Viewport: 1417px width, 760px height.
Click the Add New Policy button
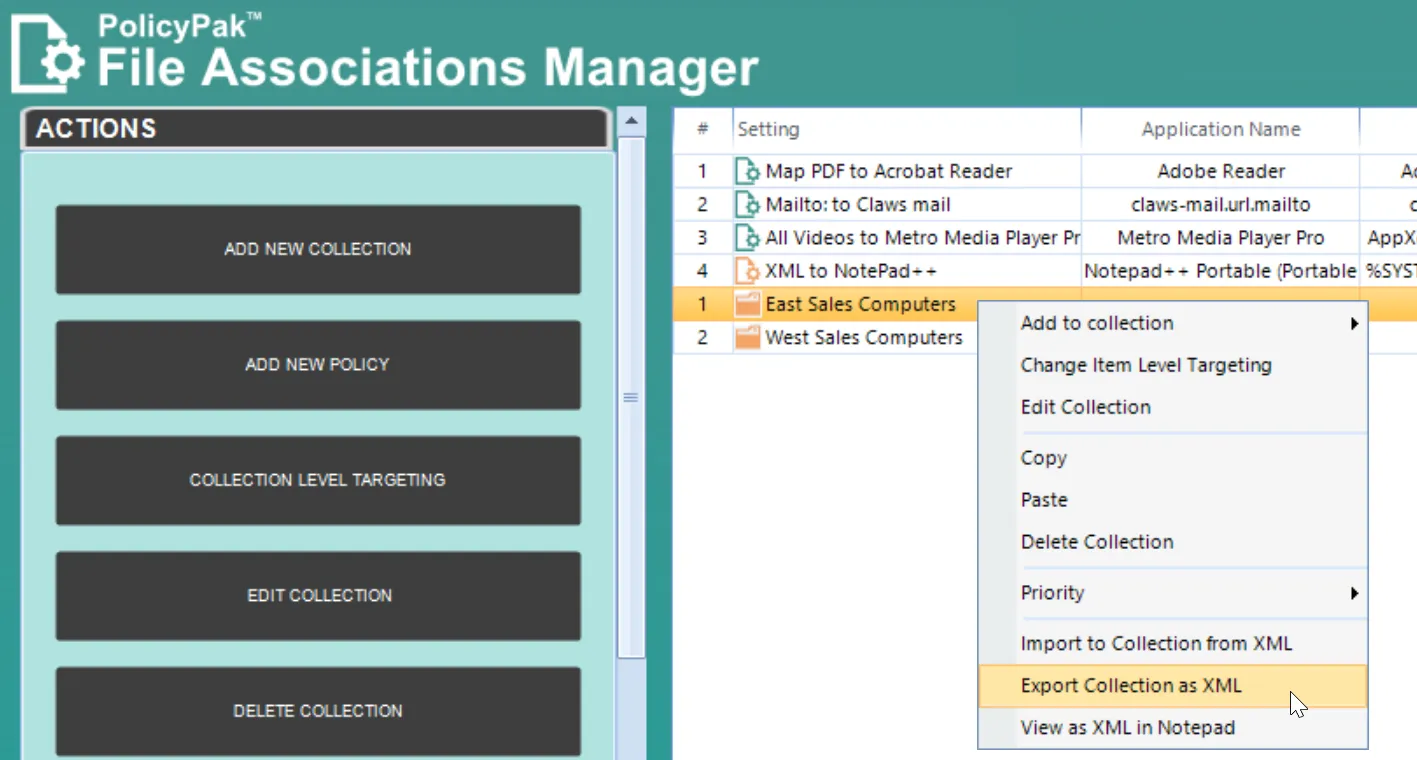318,365
